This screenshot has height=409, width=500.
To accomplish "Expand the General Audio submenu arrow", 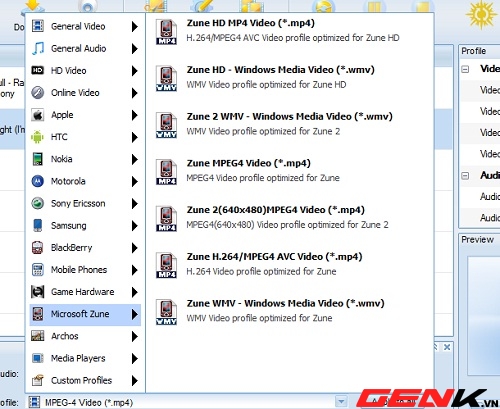I will click(134, 49).
